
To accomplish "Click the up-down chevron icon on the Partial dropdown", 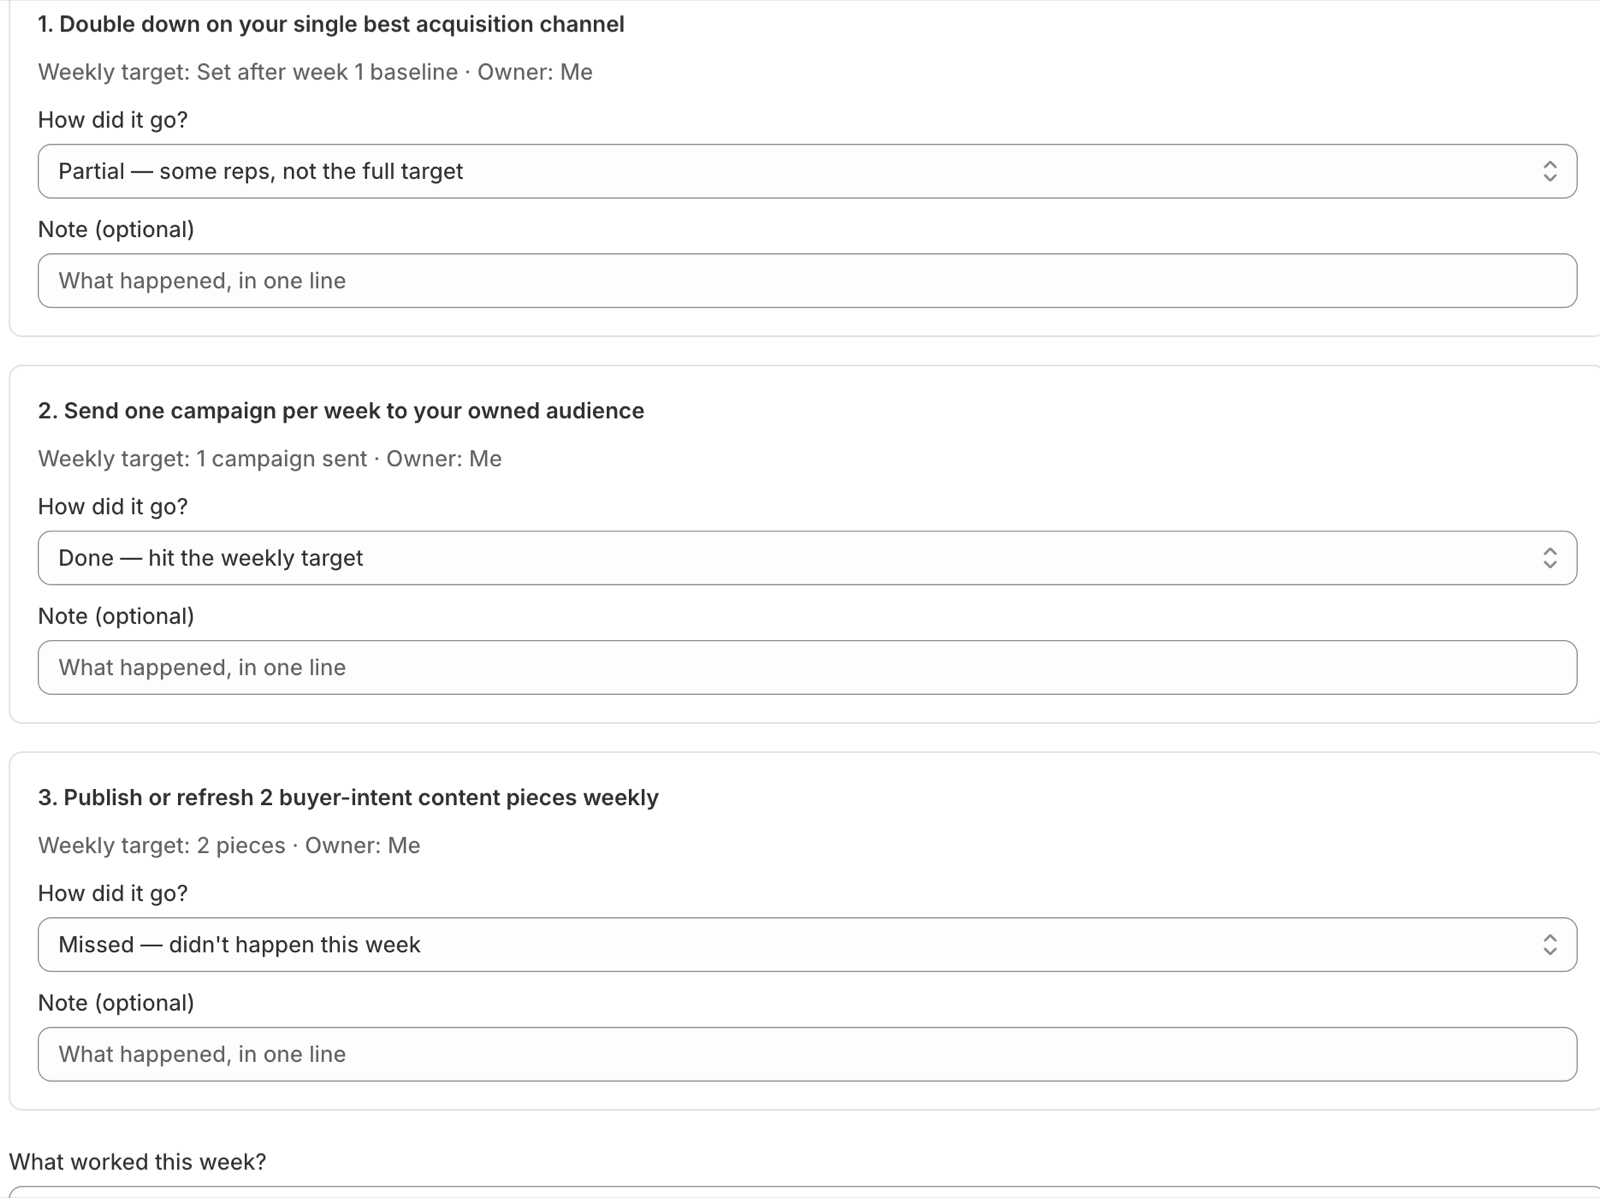I will coord(1549,171).
